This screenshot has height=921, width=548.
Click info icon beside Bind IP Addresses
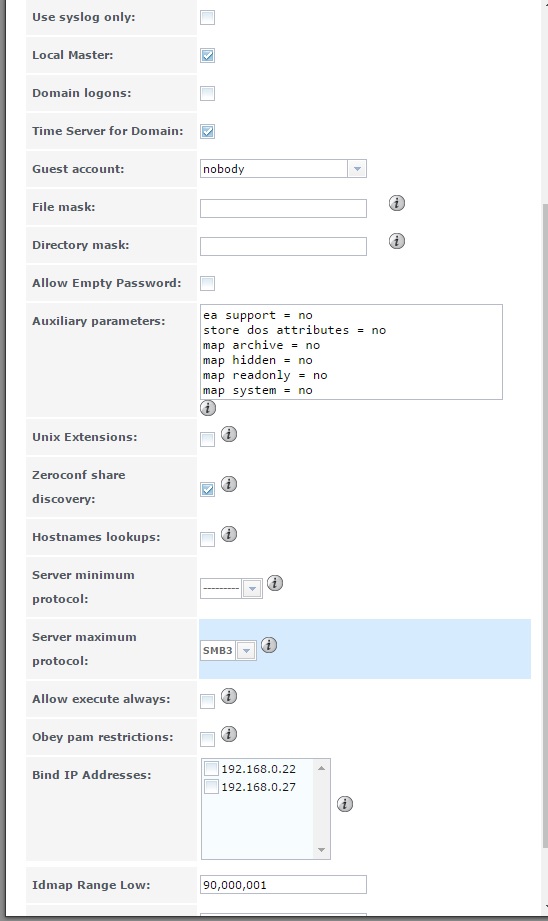[345, 804]
